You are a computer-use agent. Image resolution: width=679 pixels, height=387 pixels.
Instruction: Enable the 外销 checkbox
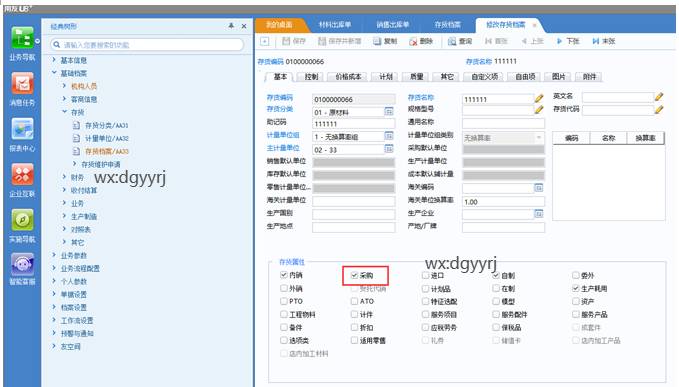(284, 288)
